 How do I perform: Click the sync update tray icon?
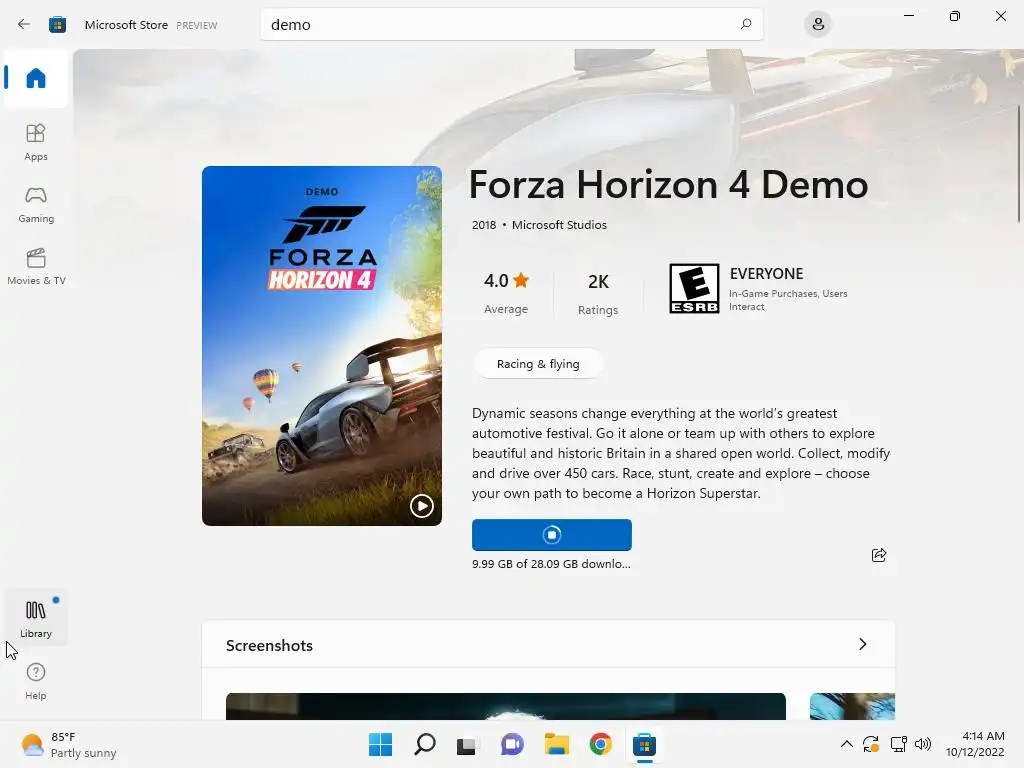point(871,744)
